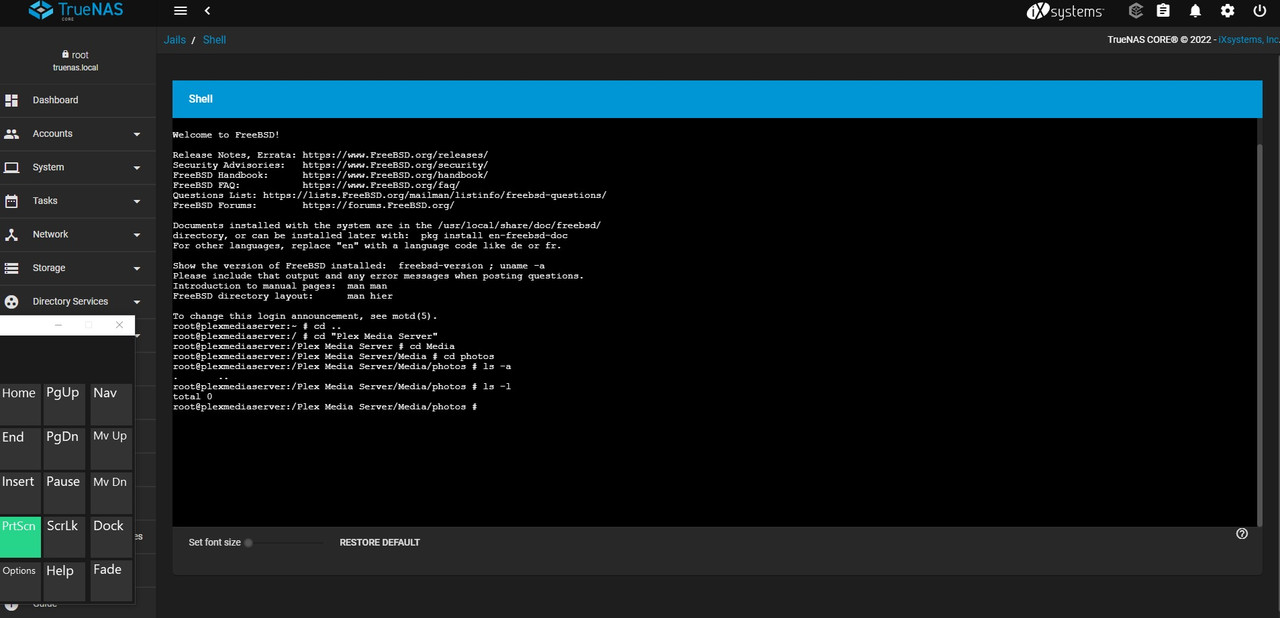The image size is (1280, 618).
Task: Go to the Jails breadcrumb link
Action: coord(175,40)
